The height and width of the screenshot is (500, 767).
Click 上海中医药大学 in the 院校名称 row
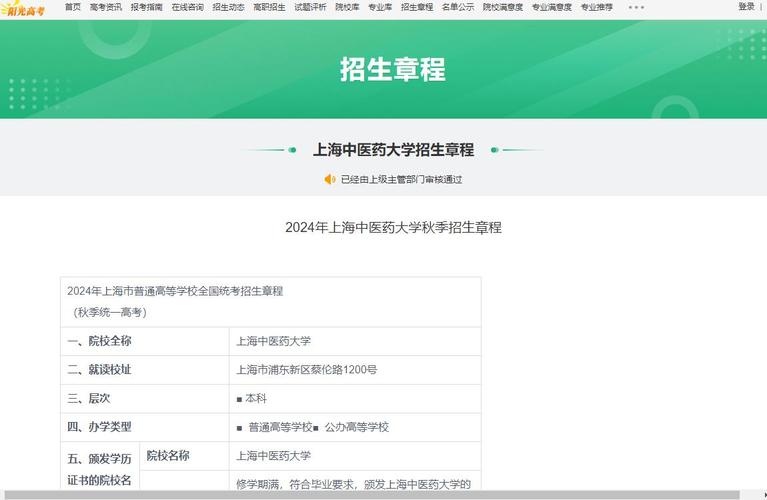tap(273, 456)
